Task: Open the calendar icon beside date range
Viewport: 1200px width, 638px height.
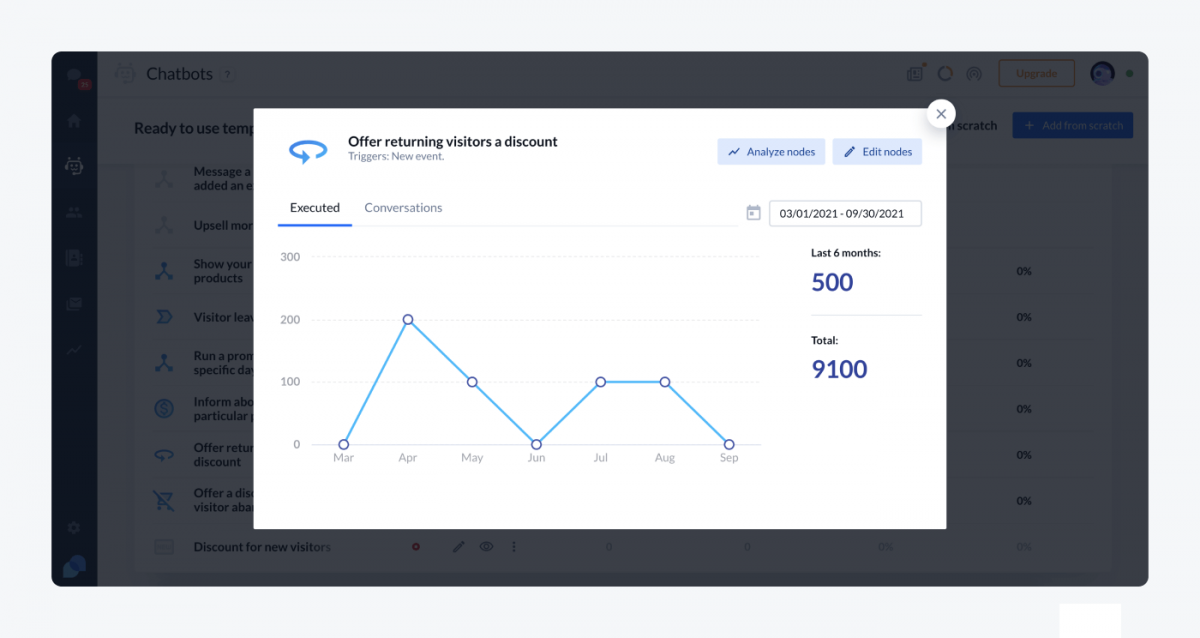Action: click(754, 213)
